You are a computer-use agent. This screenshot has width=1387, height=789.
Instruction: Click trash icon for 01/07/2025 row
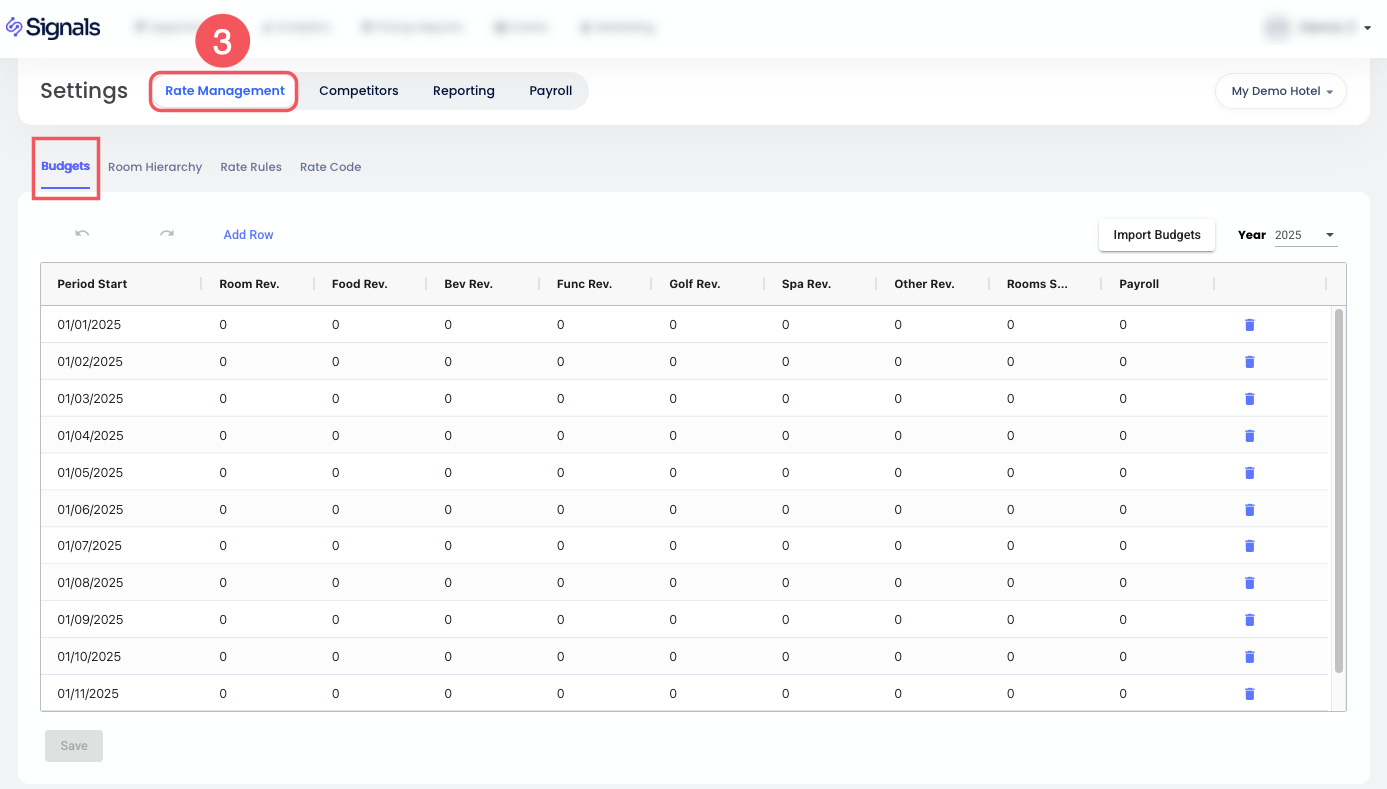point(1249,546)
